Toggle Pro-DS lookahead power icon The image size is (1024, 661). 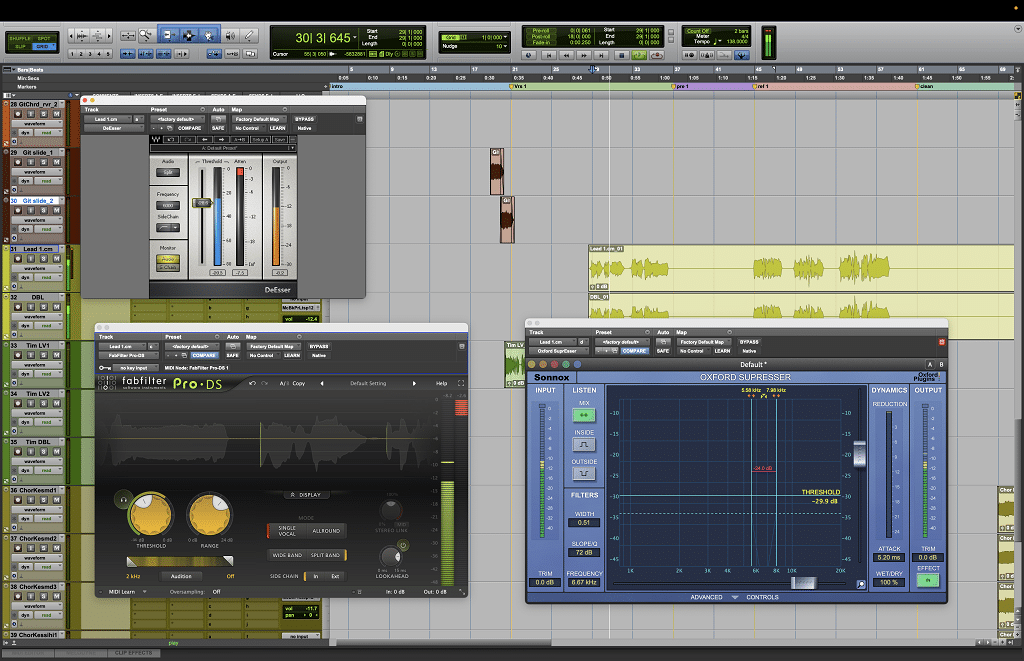point(403,545)
